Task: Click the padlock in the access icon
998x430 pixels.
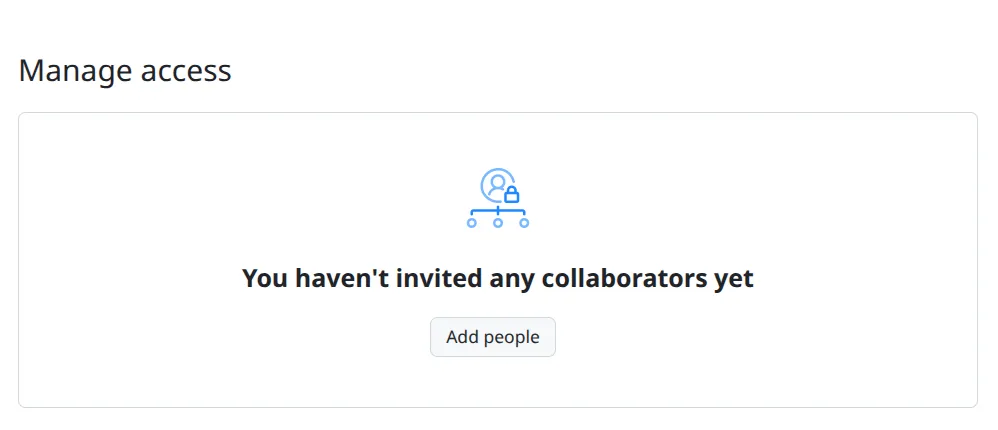Action: click(512, 193)
